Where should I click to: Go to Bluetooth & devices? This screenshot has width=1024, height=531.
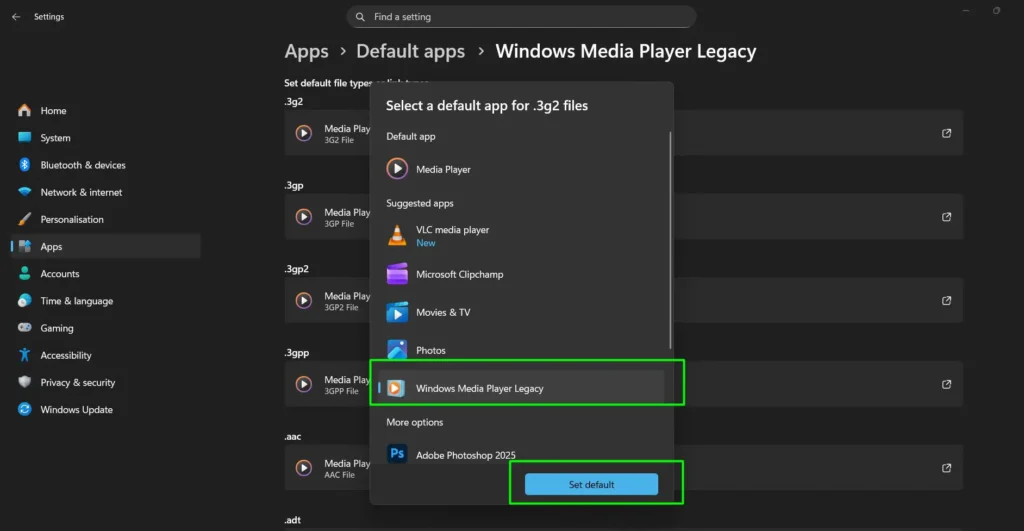coord(106,165)
